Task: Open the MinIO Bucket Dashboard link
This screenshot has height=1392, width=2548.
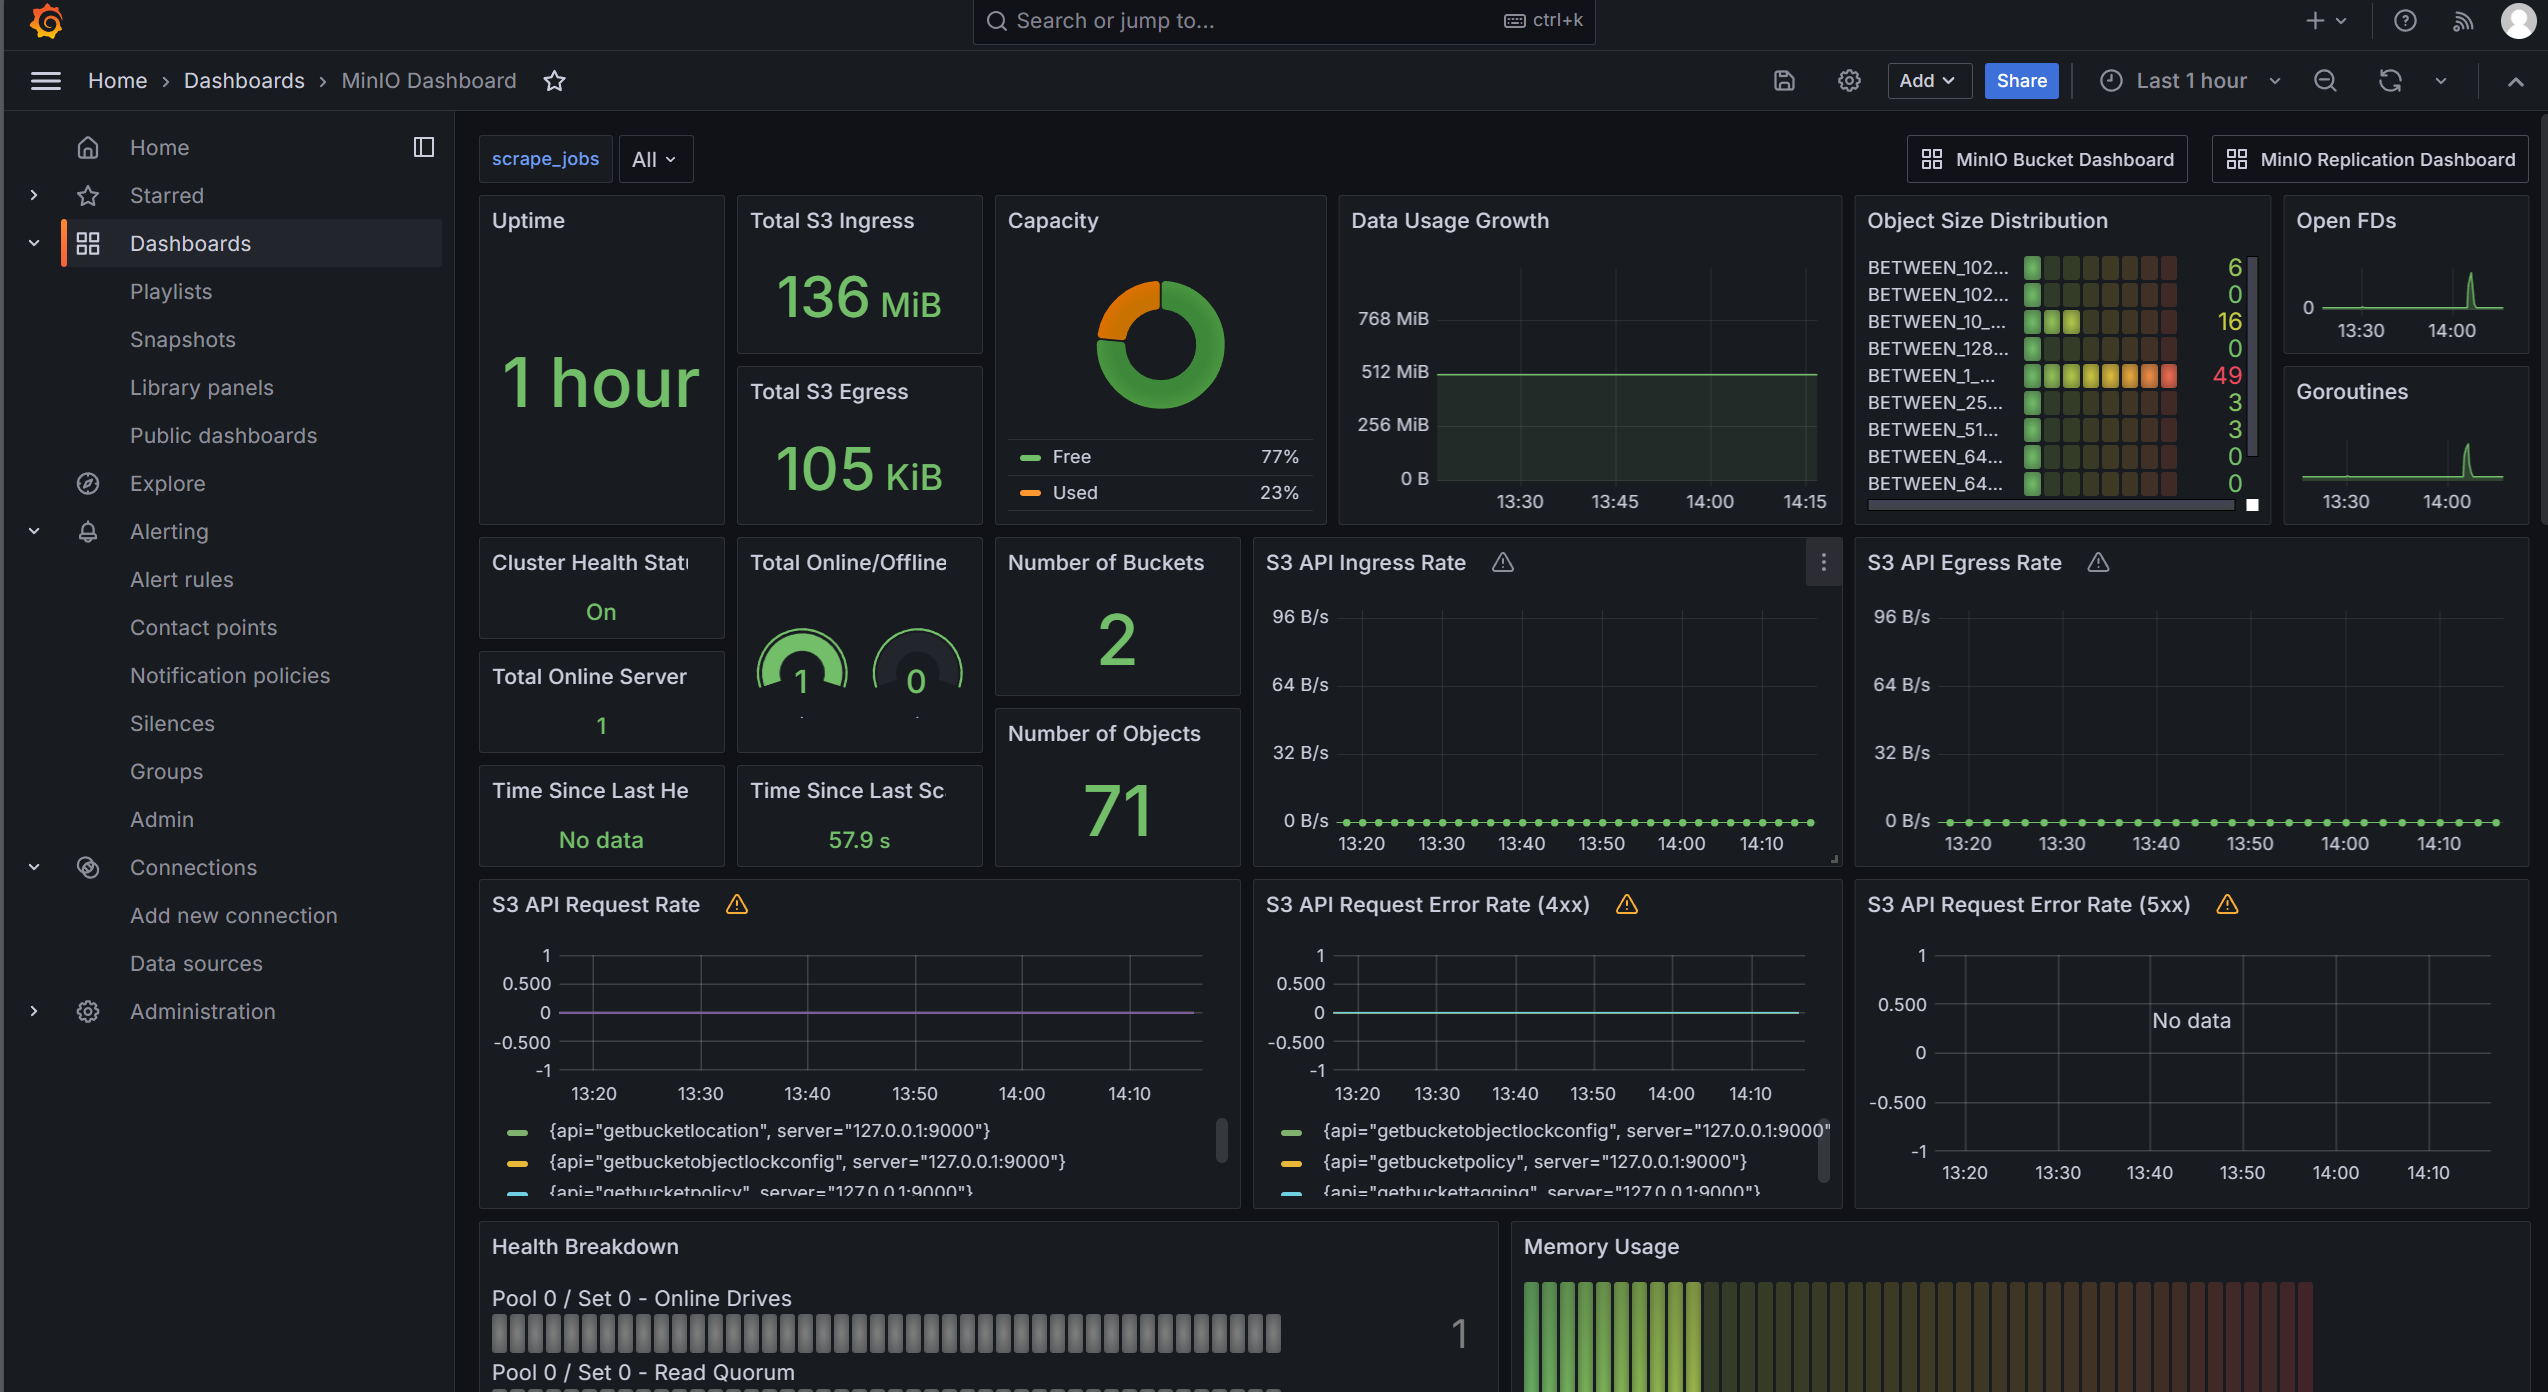Action: coord(2047,159)
